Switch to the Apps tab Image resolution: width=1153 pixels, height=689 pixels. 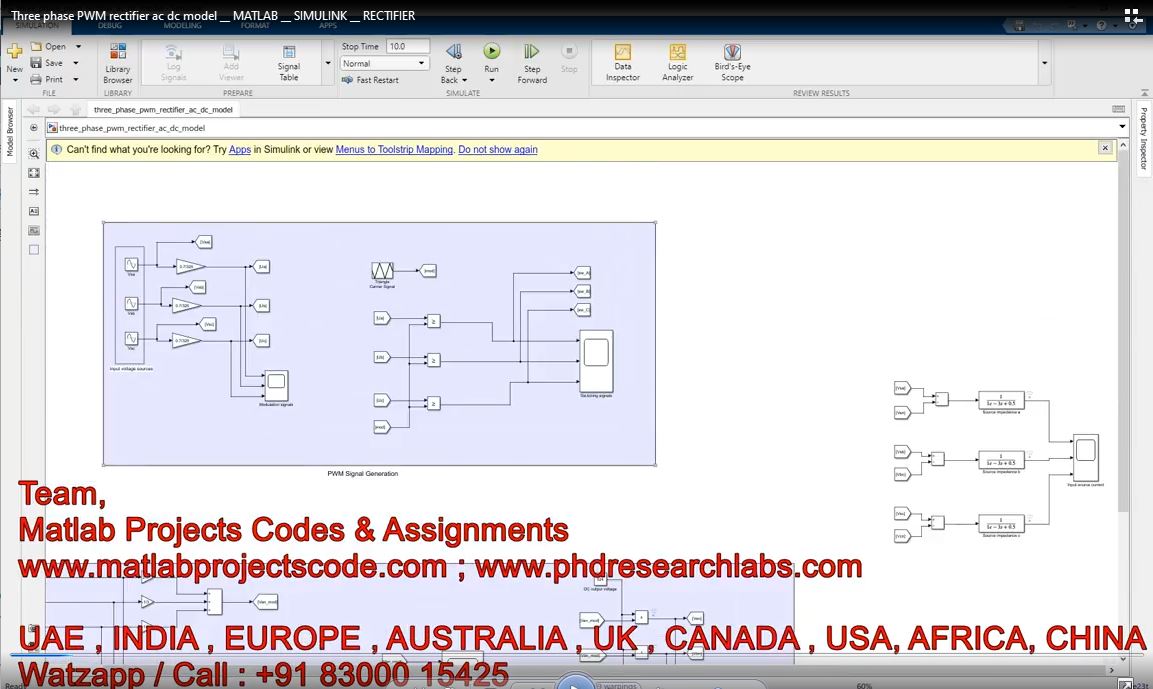(327, 25)
